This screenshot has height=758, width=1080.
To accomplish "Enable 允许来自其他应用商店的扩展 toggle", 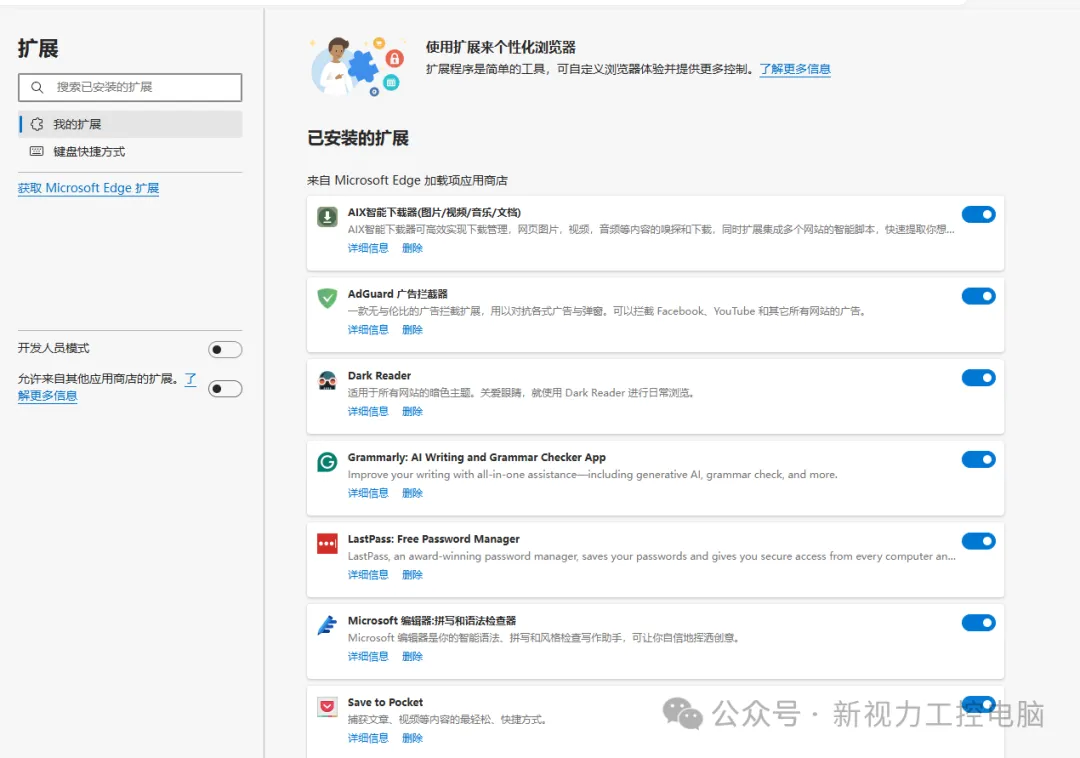I will [225, 389].
